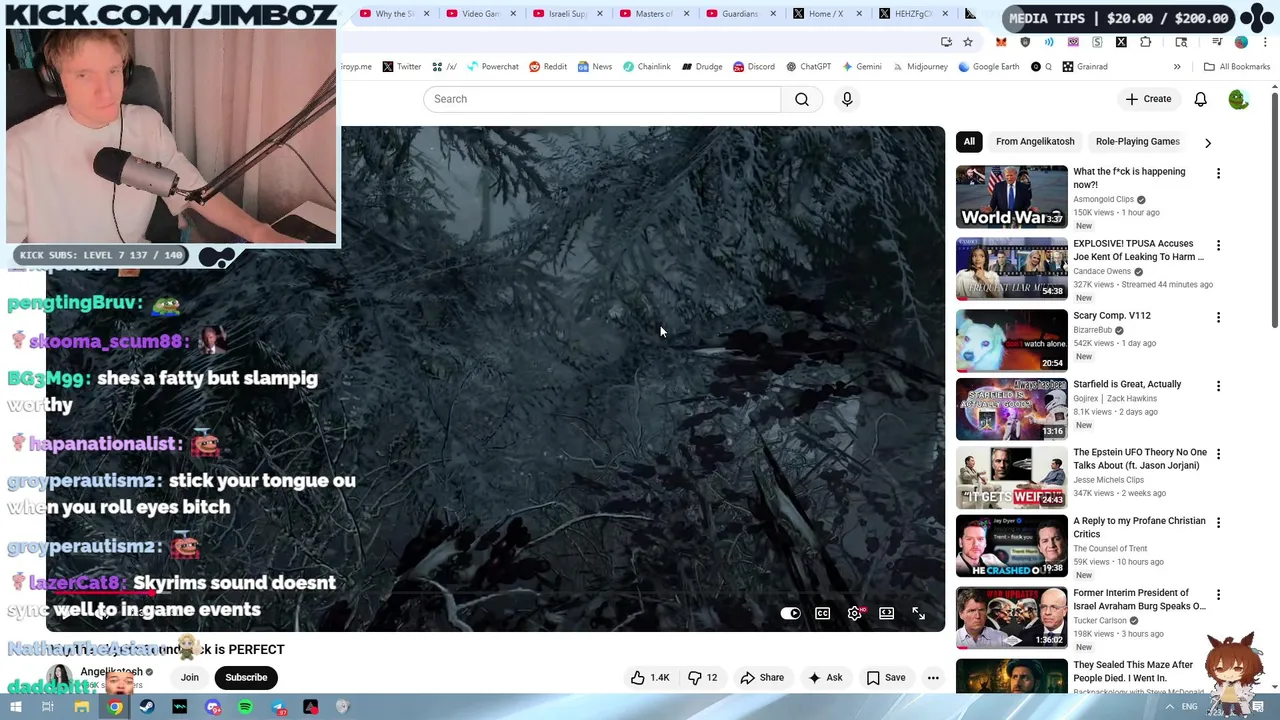This screenshot has height=720, width=1280.
Task: Open File Explorer from the taskbar
Action: [x=82, y=707]
